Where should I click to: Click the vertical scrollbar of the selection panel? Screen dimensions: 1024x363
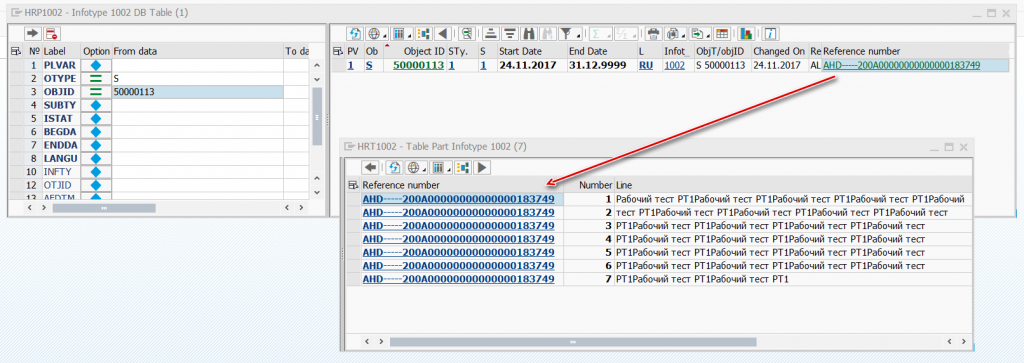click(317, 116)
